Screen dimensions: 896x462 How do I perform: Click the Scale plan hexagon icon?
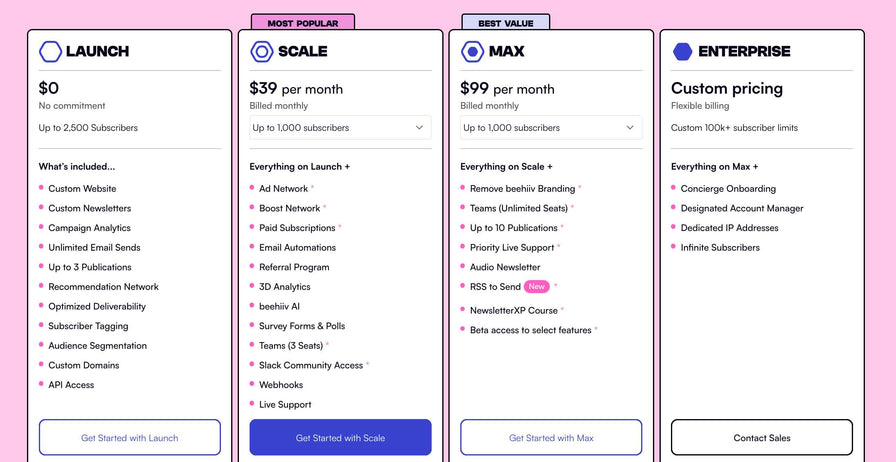click(262, 51)
